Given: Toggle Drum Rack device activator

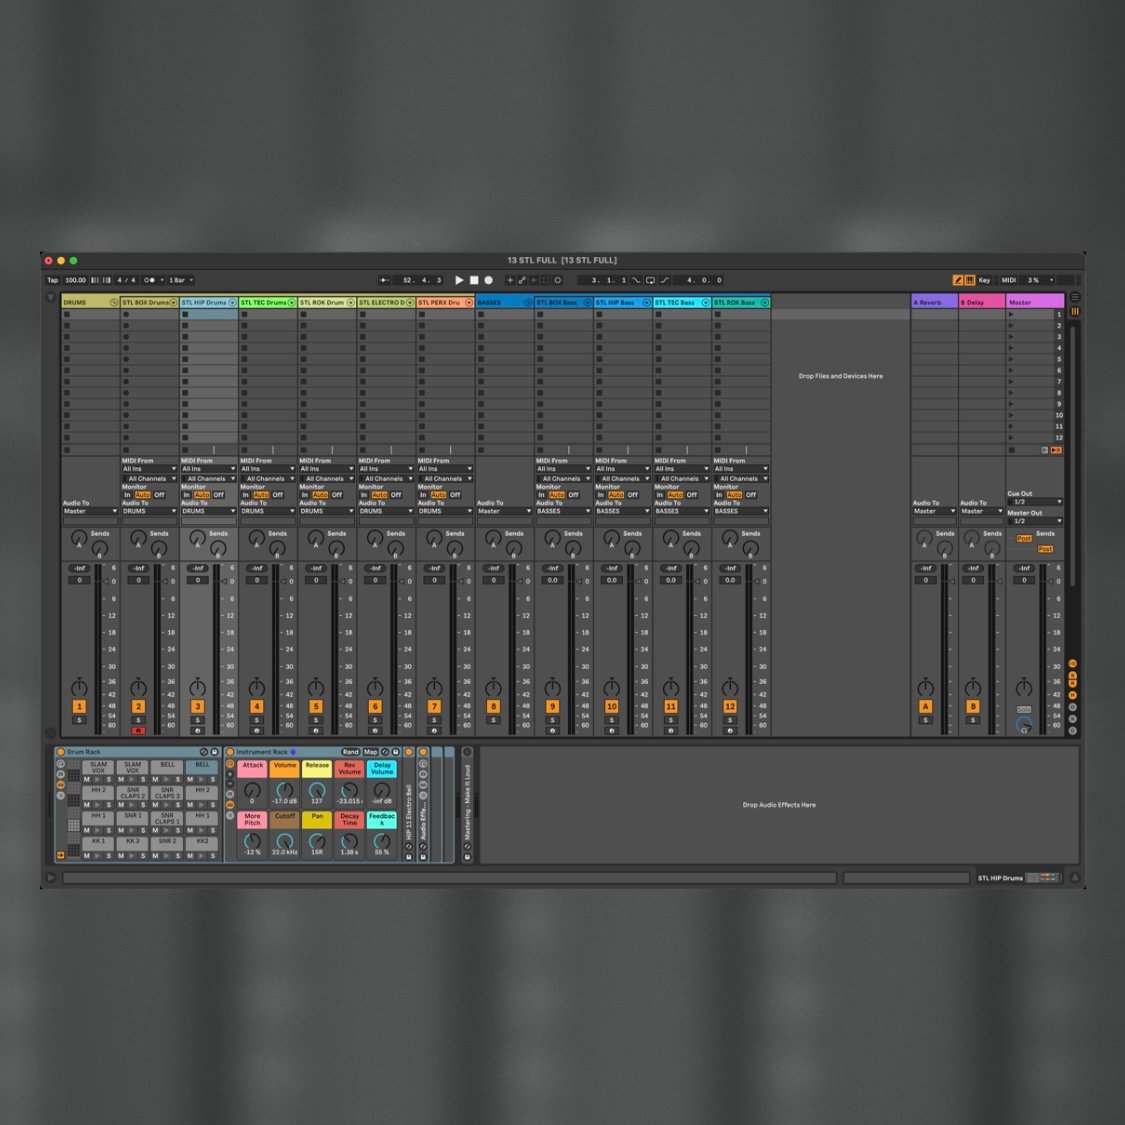Looking at the screenshot, I should [x=61, y=752].
